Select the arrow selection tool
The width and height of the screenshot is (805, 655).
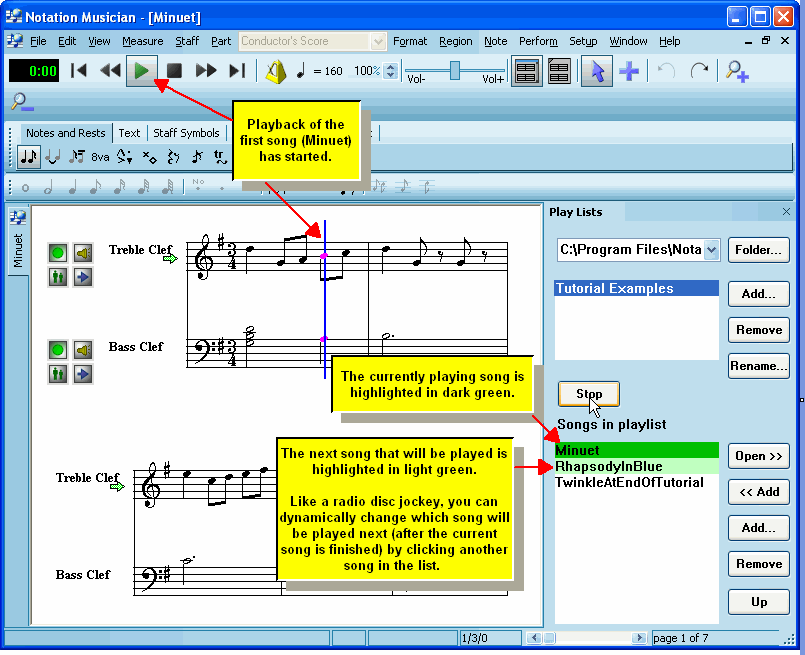point(597,72)
